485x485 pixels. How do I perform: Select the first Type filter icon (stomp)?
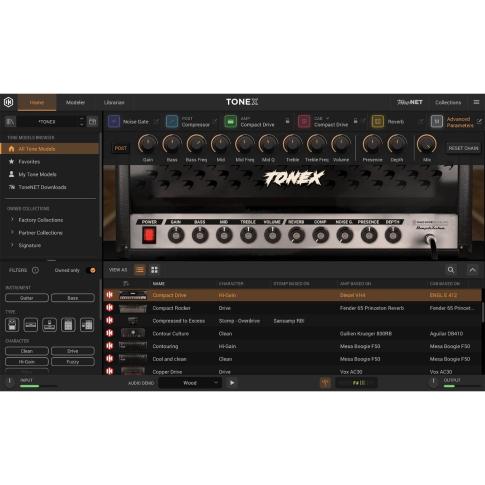pos(12,325)
